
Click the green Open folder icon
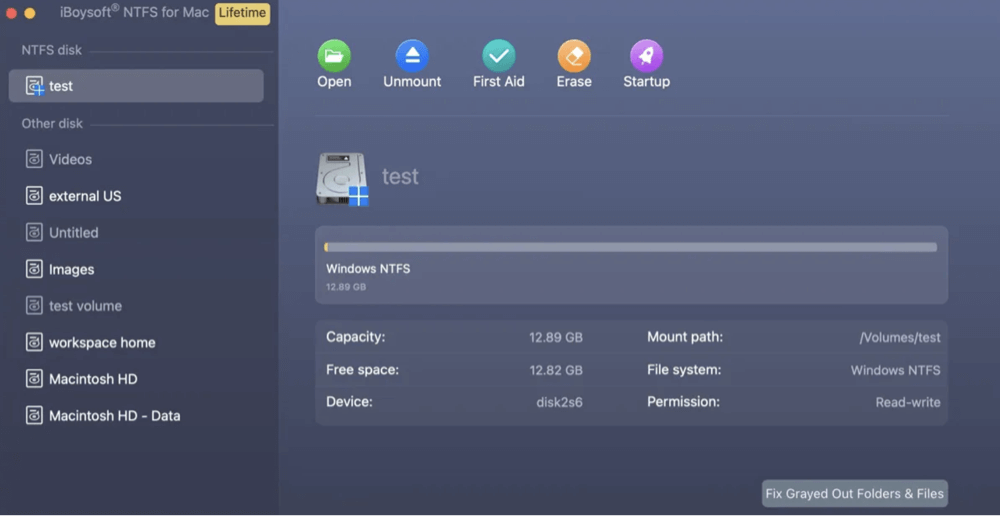(334, 55)
